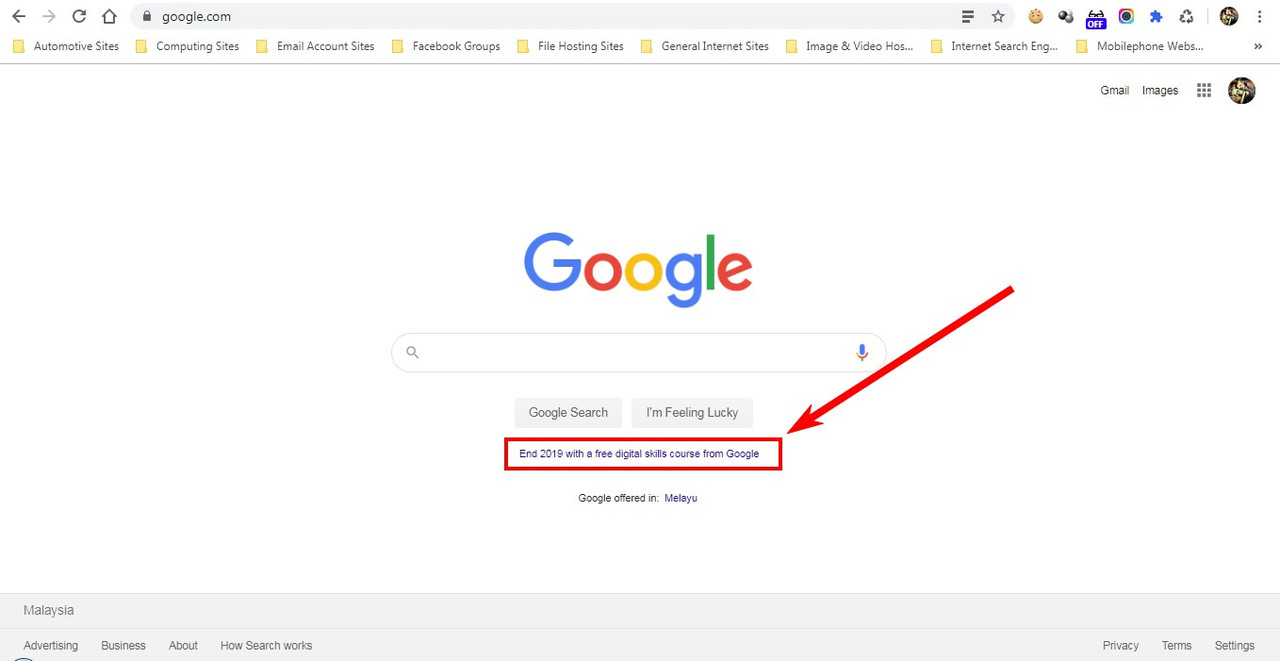The width and height of the screenshot is (1280, 661).
Task: Open About footer link
Action: [183, 645]
